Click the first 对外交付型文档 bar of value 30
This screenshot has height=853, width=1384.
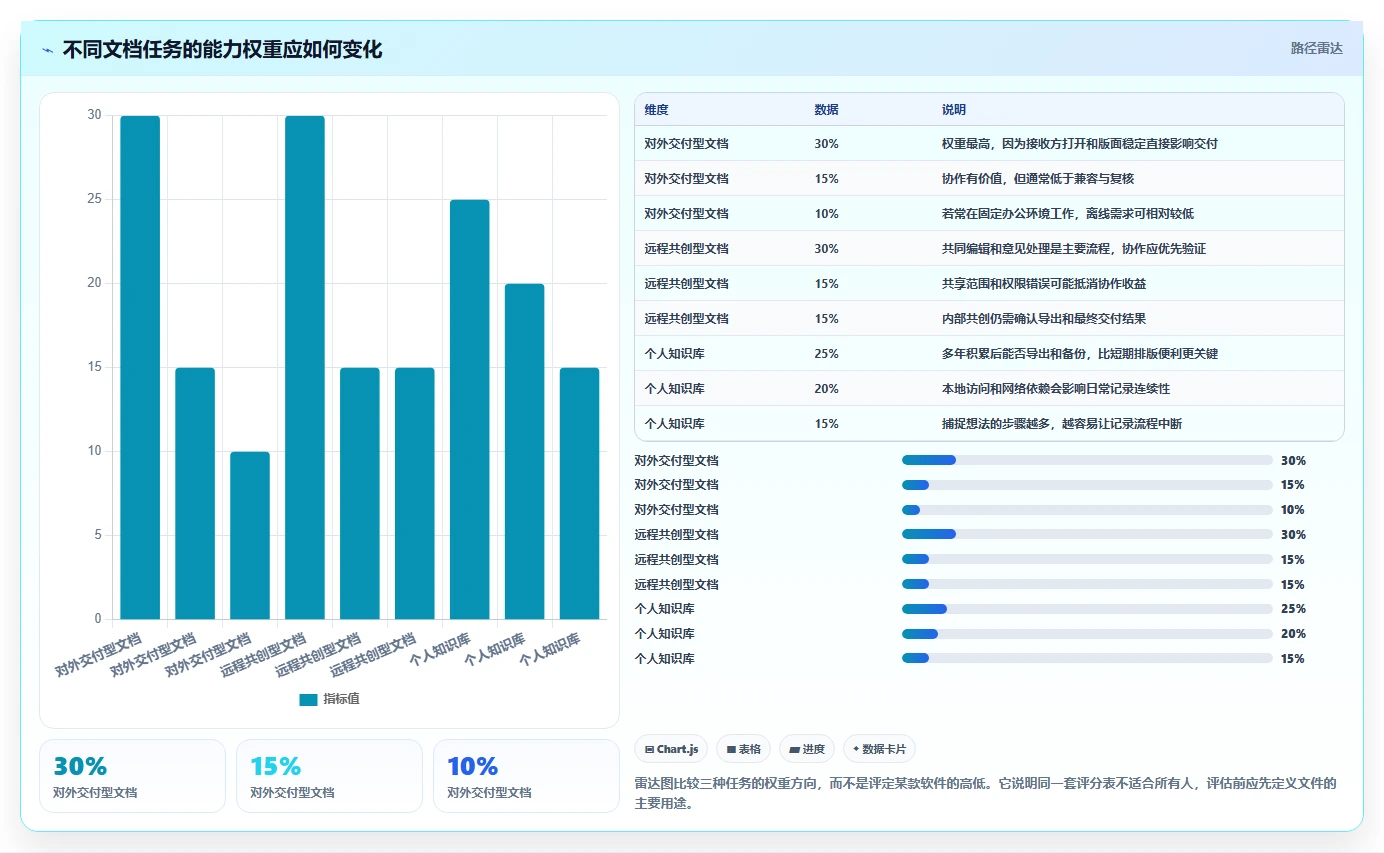pyautogui.click(x=140, y=367)
